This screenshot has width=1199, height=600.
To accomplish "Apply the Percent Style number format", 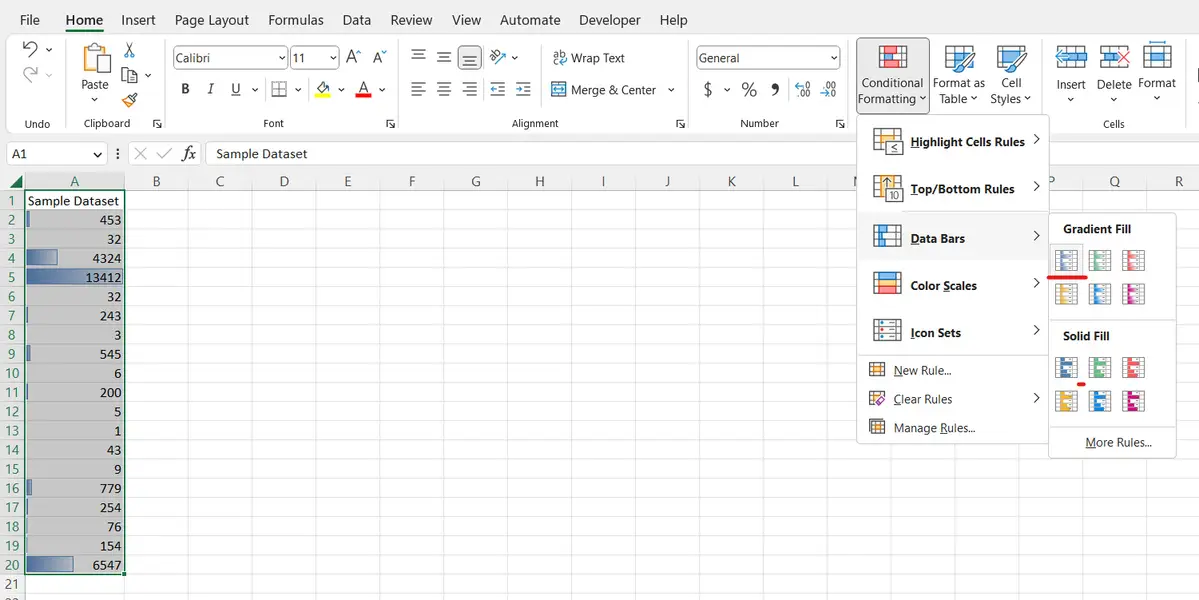I will click(747, 89).
